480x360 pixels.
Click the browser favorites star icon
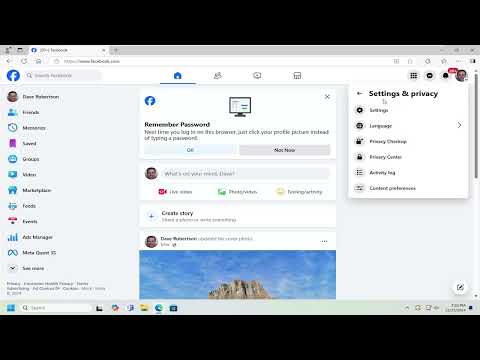(444, 61)
